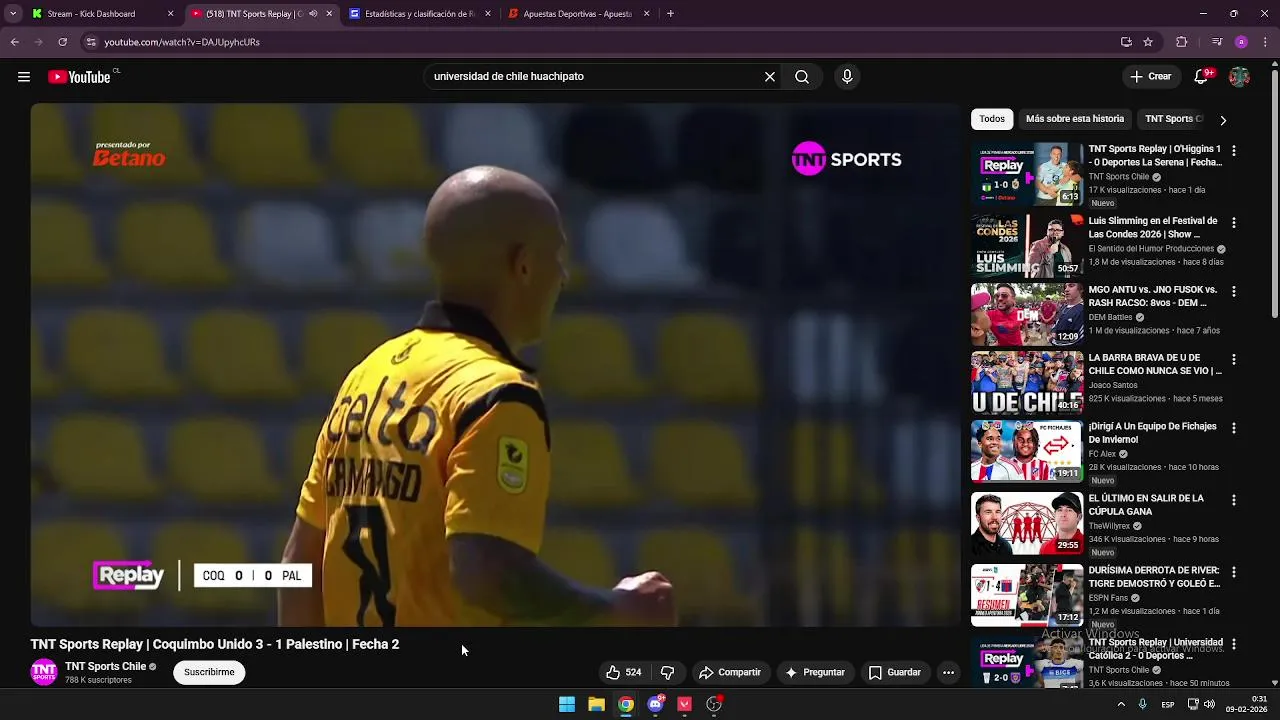Click the Compartir share button
Viewport: 1280px width, 720px height.
tap(730, 673)
